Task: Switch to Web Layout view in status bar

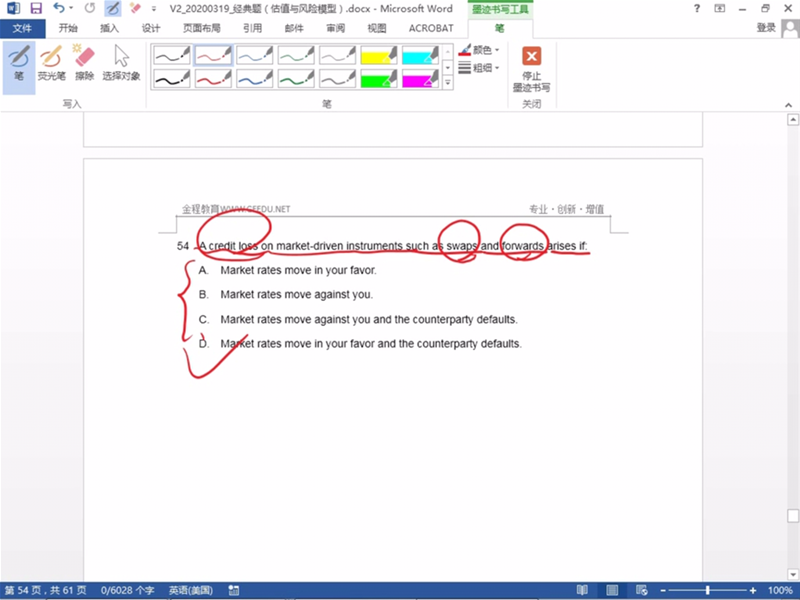Action: click(641, 591)
